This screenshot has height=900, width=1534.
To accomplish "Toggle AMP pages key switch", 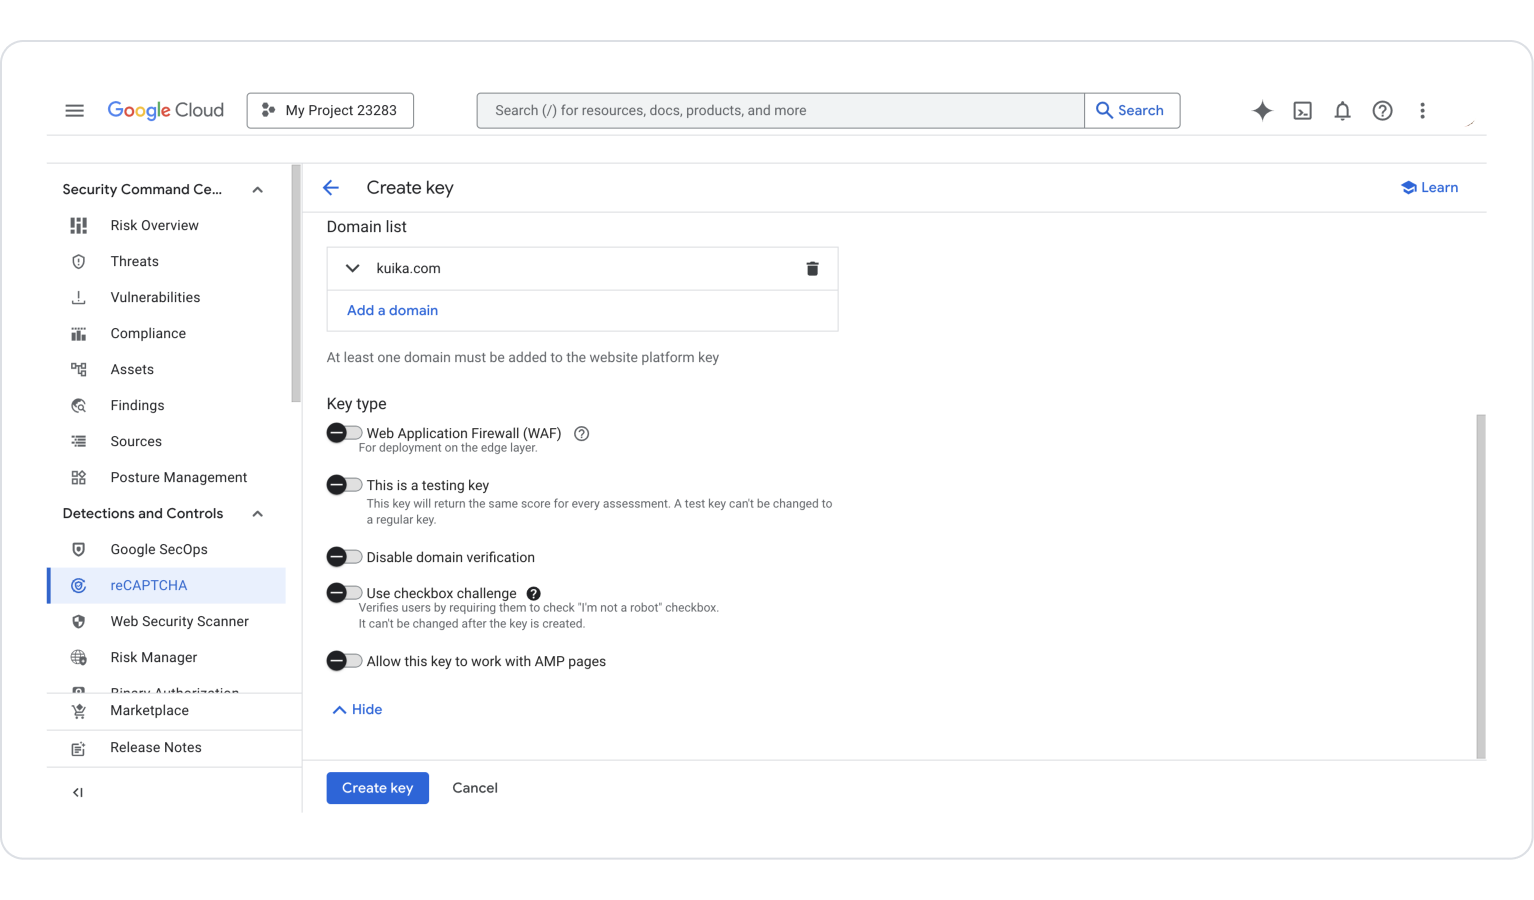I will (x=344, y=661).
